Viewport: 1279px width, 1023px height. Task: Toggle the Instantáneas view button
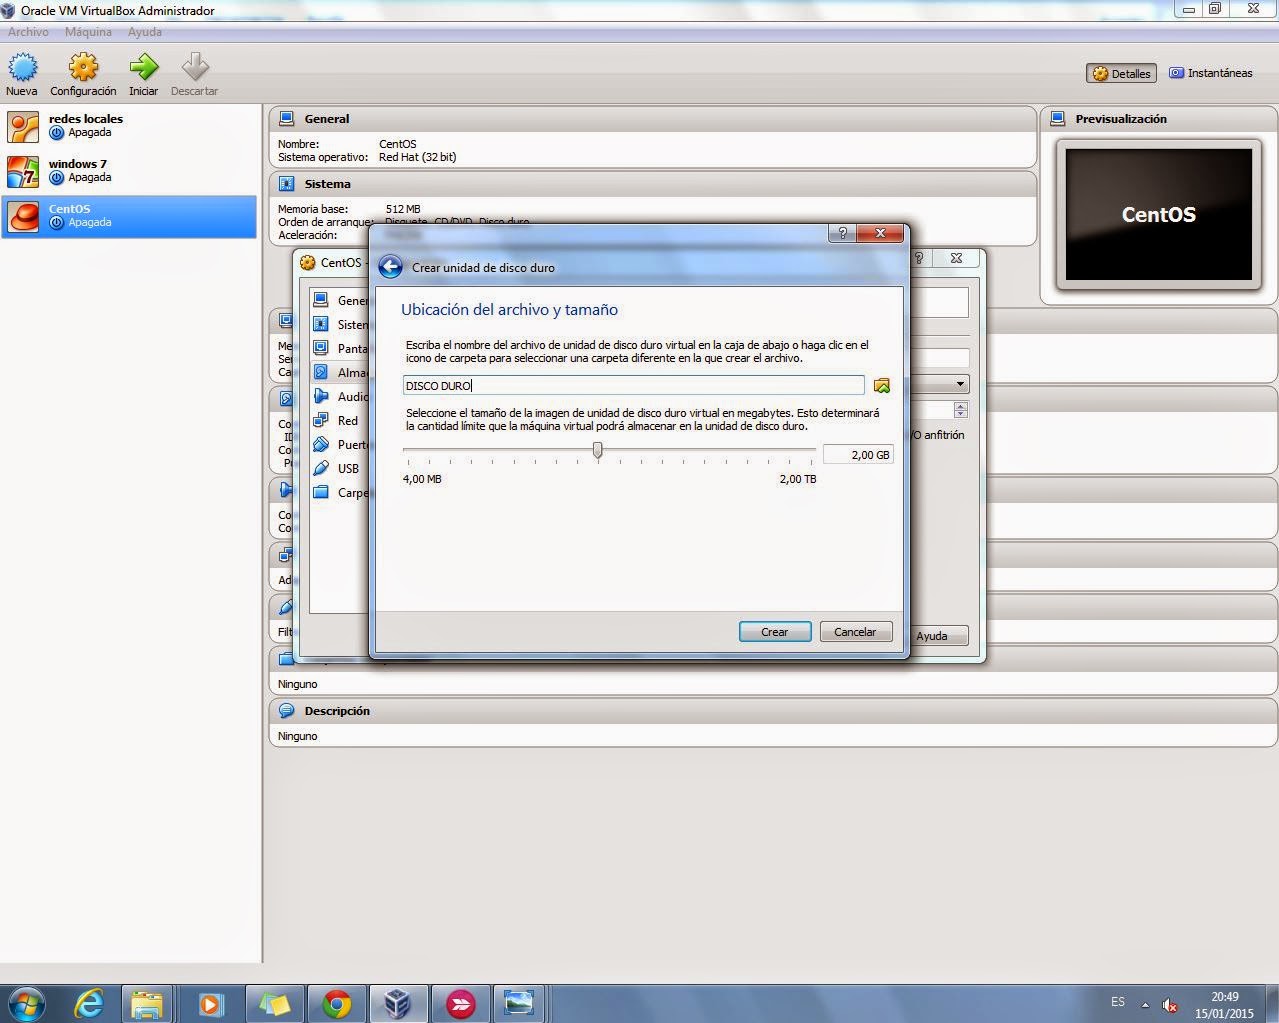coord(1211,73)
